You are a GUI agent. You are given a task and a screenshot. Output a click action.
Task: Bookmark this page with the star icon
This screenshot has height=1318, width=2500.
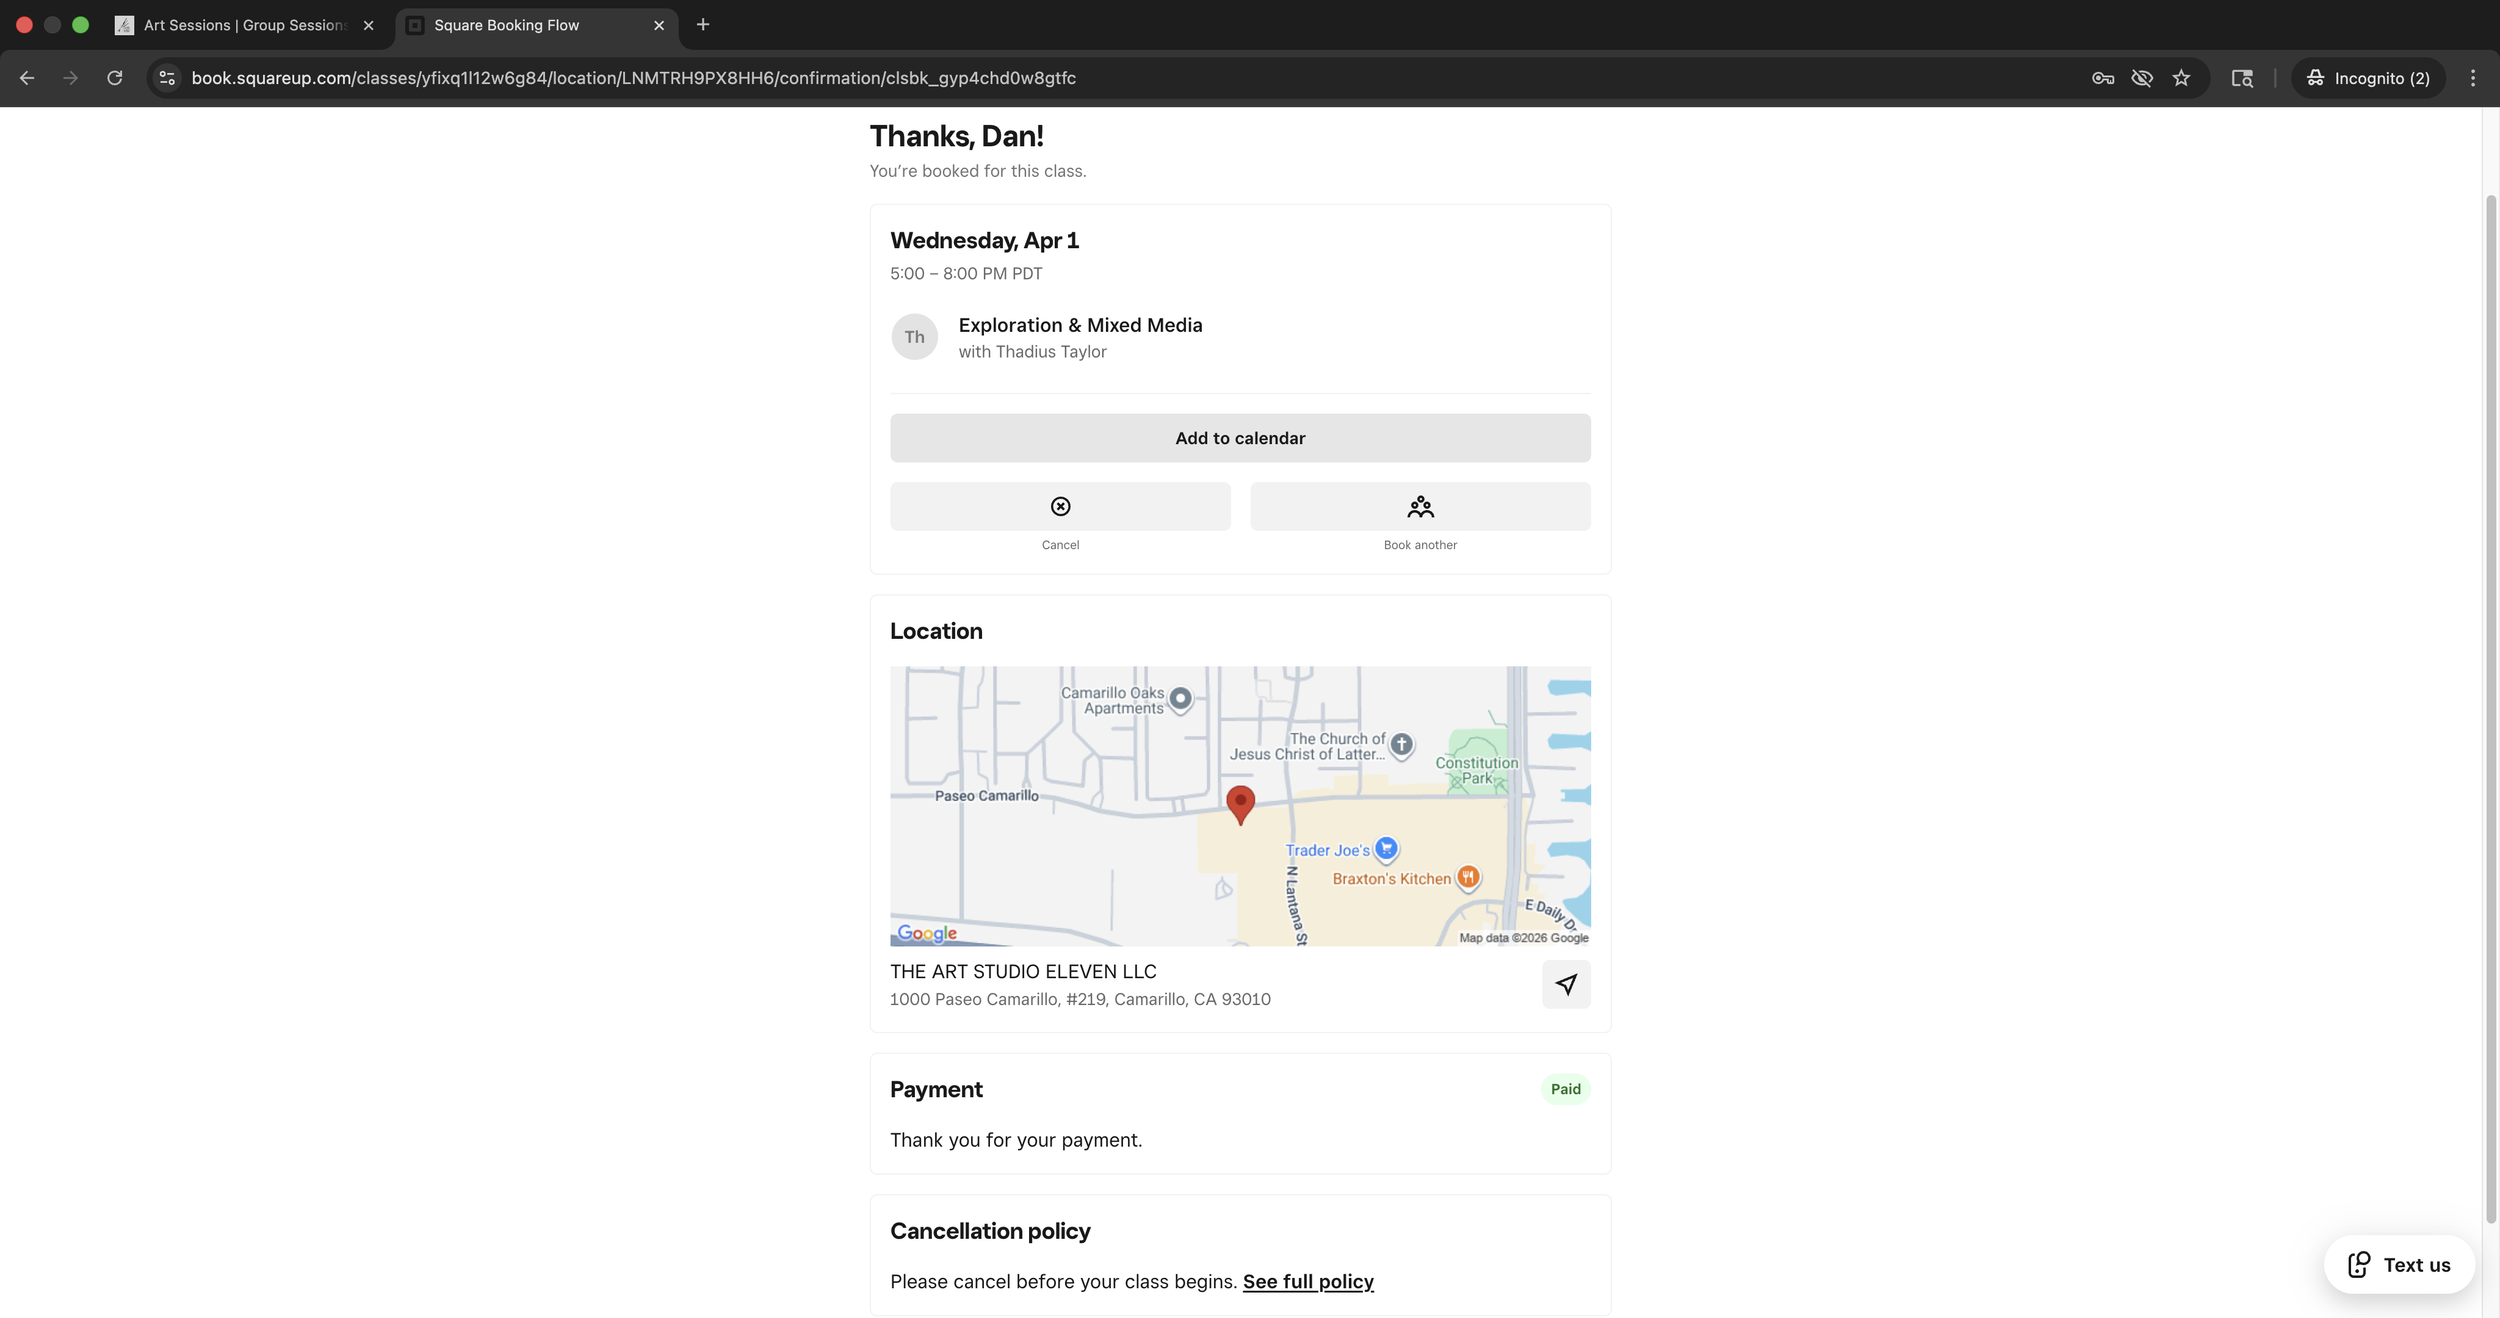tap(2181, 78)
